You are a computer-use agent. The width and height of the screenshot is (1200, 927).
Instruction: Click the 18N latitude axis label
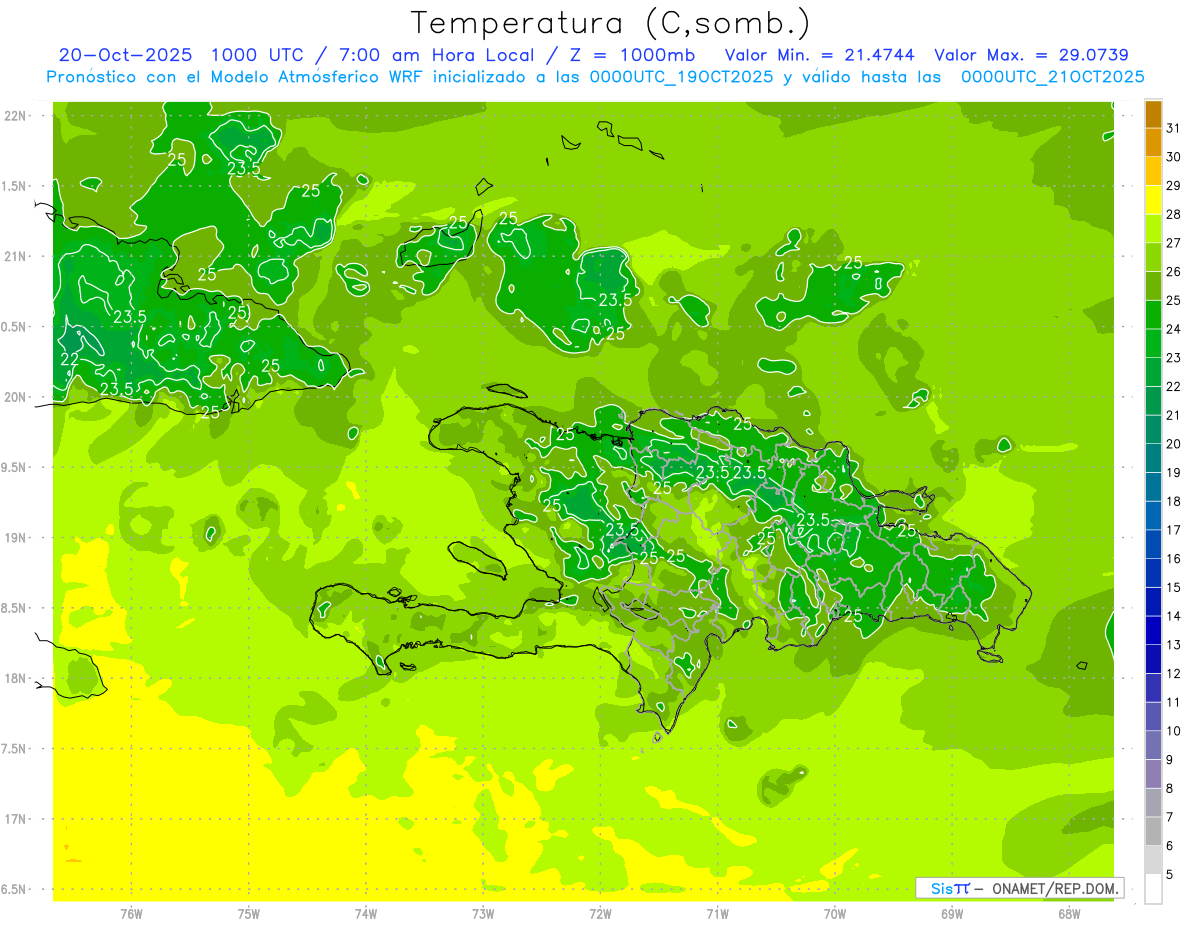16,679
